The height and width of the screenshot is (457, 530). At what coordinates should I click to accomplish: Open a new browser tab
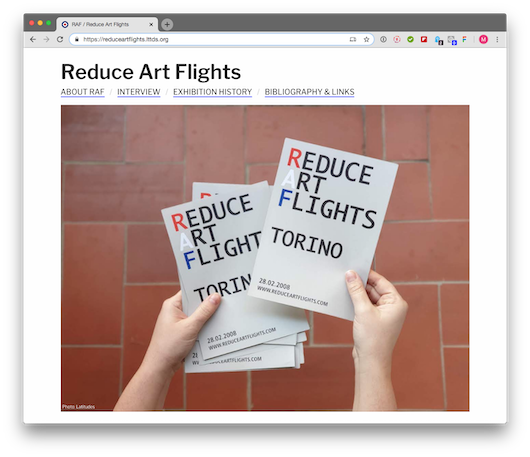tap(167, 24)
